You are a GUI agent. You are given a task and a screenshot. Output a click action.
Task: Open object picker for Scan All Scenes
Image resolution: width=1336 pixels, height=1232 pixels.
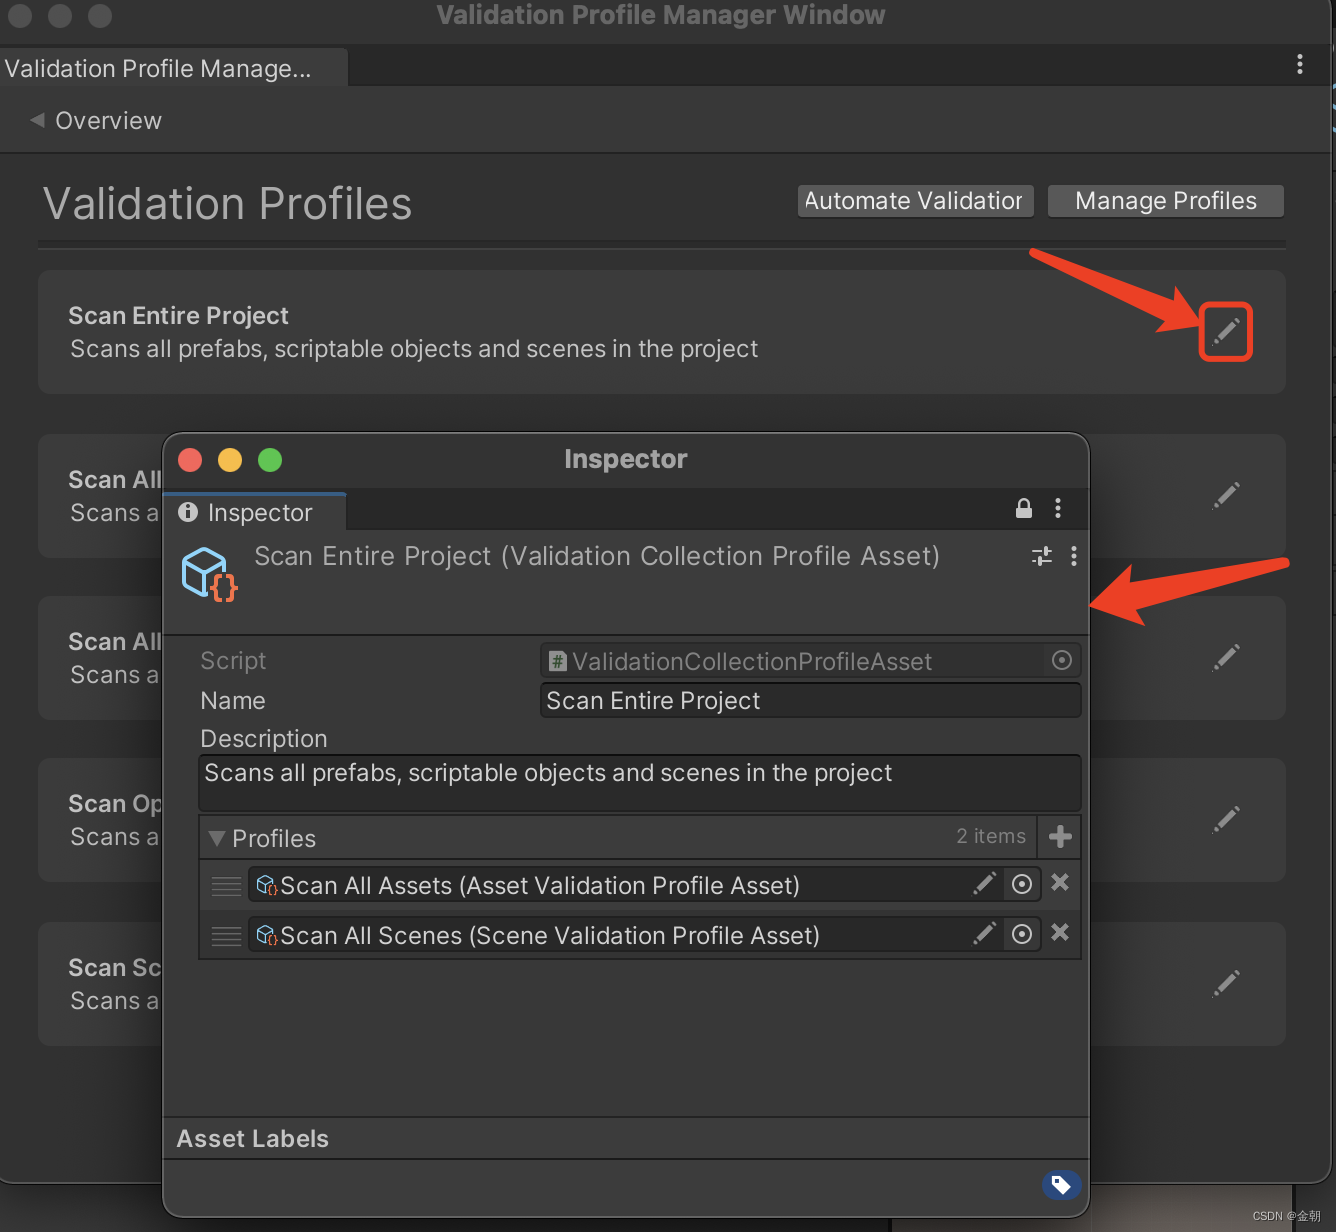coord(1022,934)
